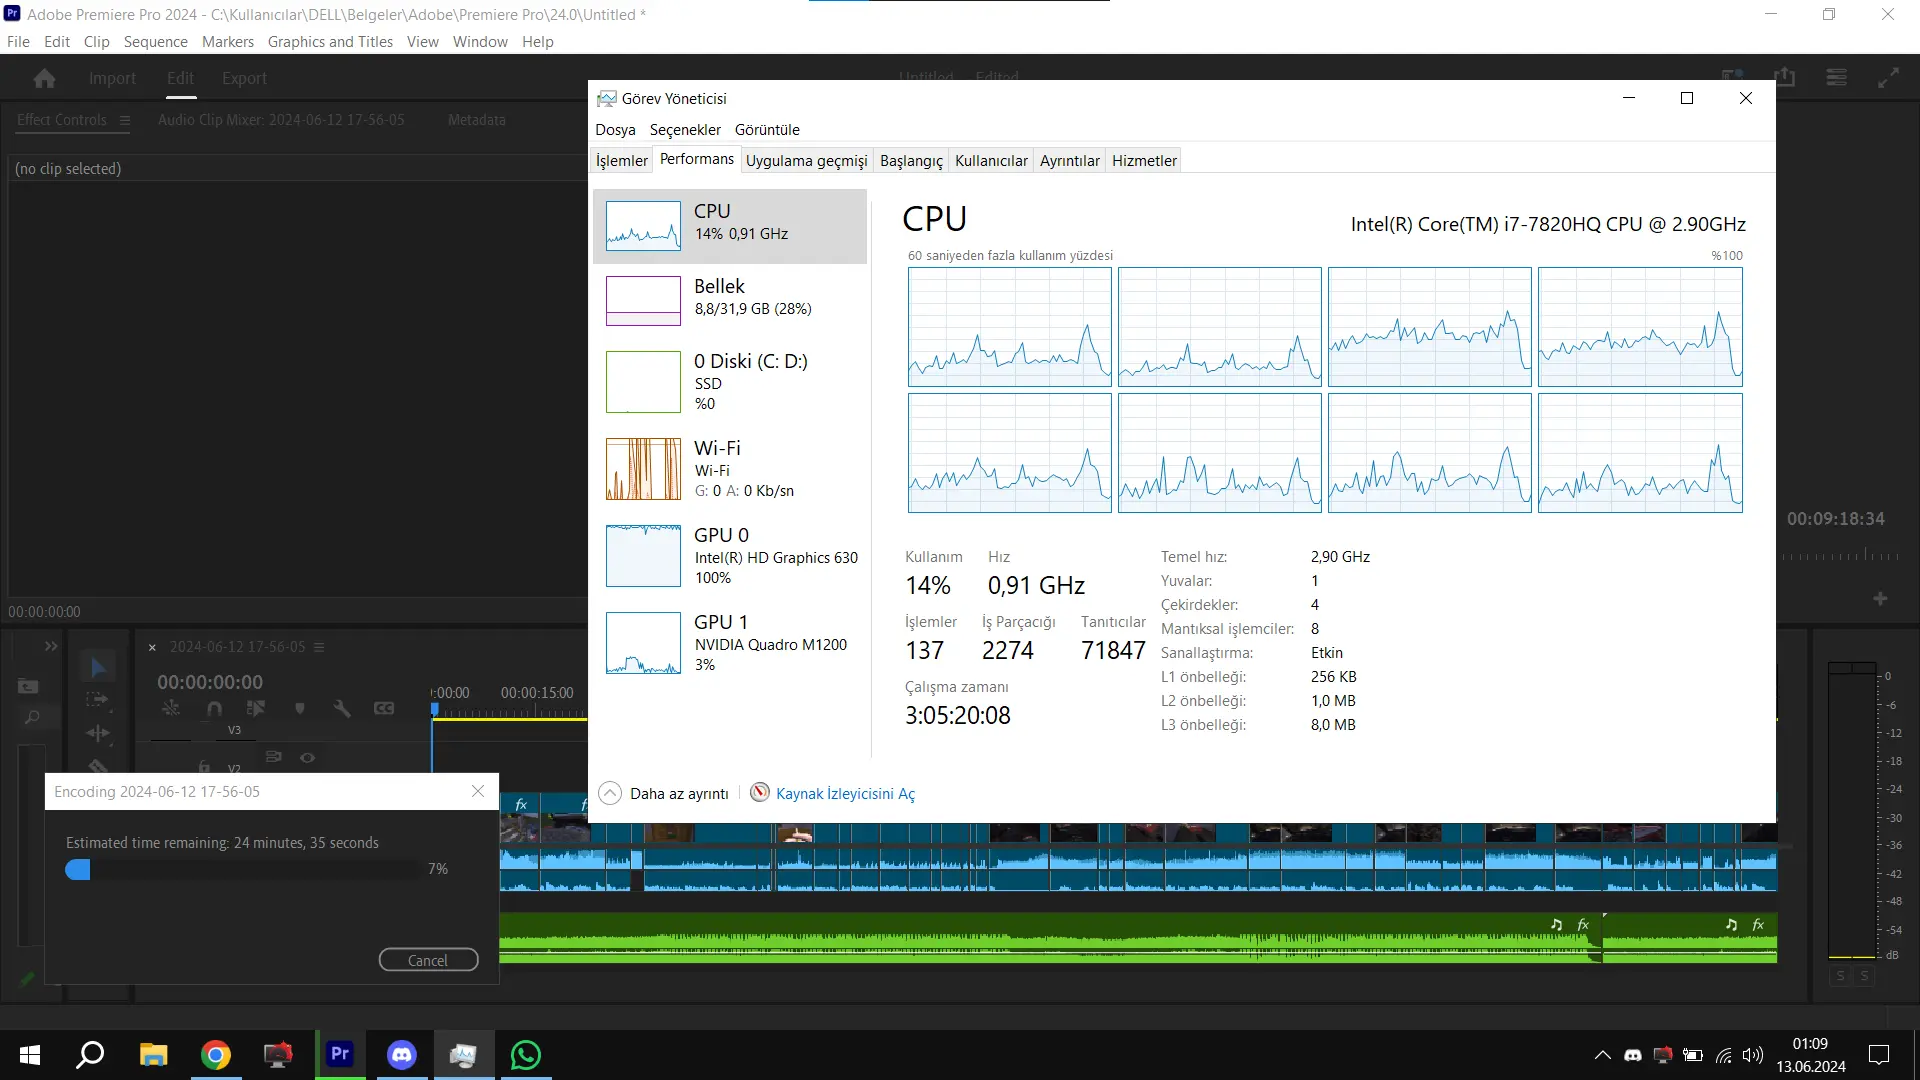Viewport: 1920px width, 1080px height.
Task: Switch to the Ayrıntılar tab
Action: (x=1069, y=161)
